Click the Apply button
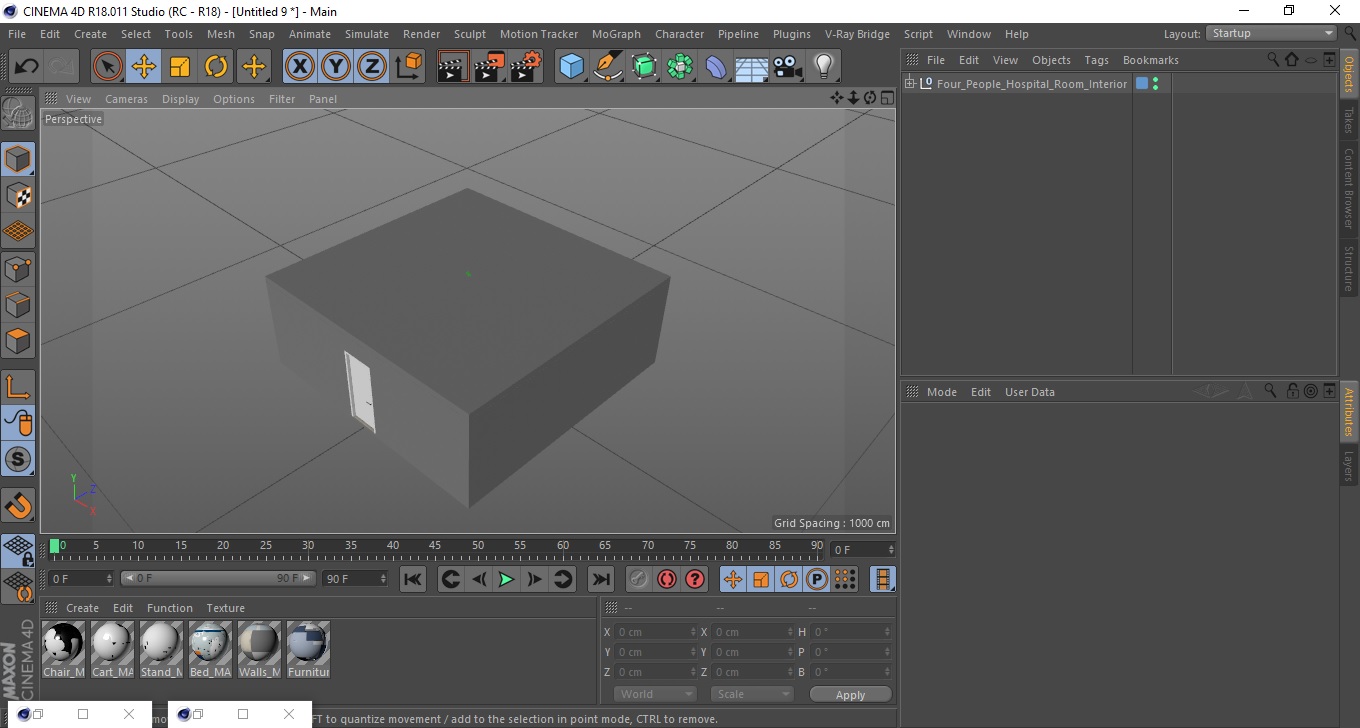1360x728 pixels. (x=850, y=695)
